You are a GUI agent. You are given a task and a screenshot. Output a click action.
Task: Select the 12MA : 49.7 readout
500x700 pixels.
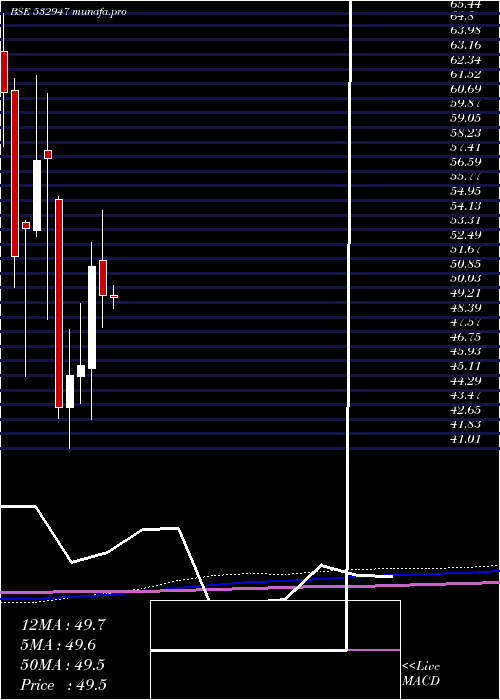63,625
